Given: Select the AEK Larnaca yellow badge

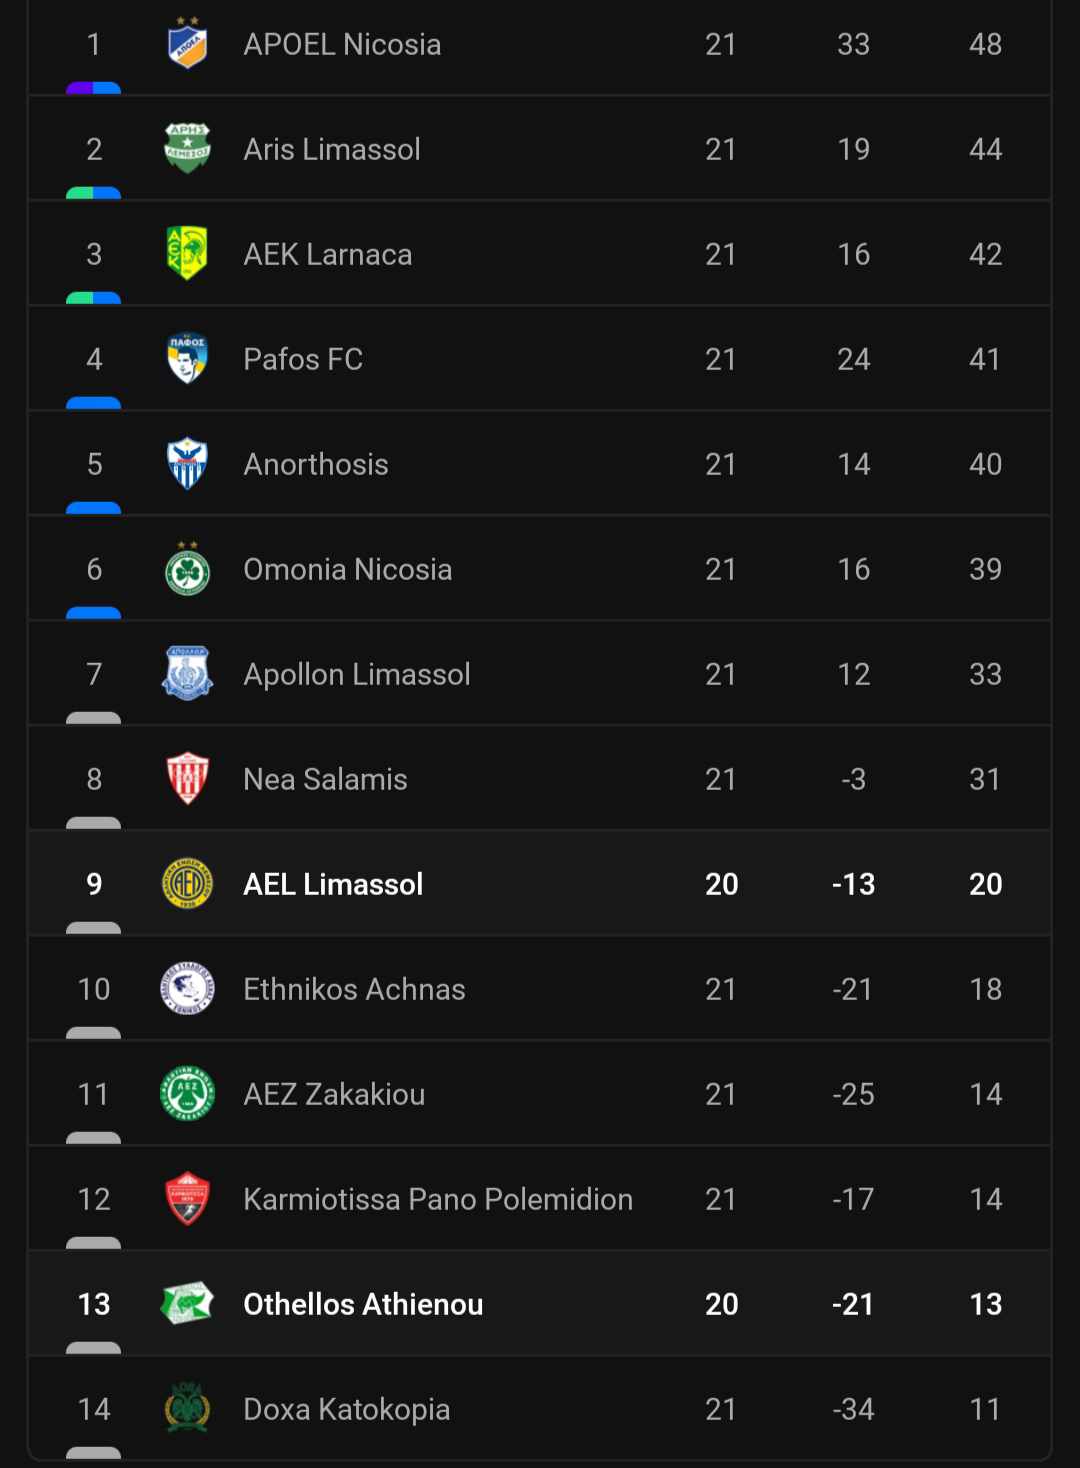Looking at the screenshot, I should 187,253.
